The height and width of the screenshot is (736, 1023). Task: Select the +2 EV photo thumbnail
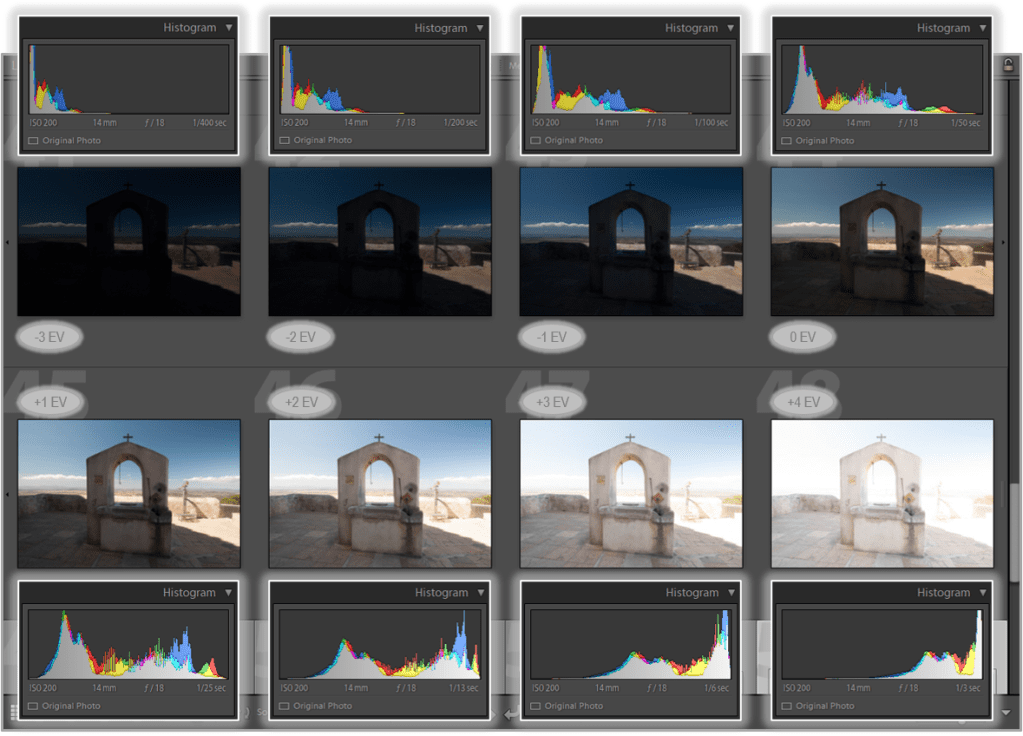click(x=380, y=493)
